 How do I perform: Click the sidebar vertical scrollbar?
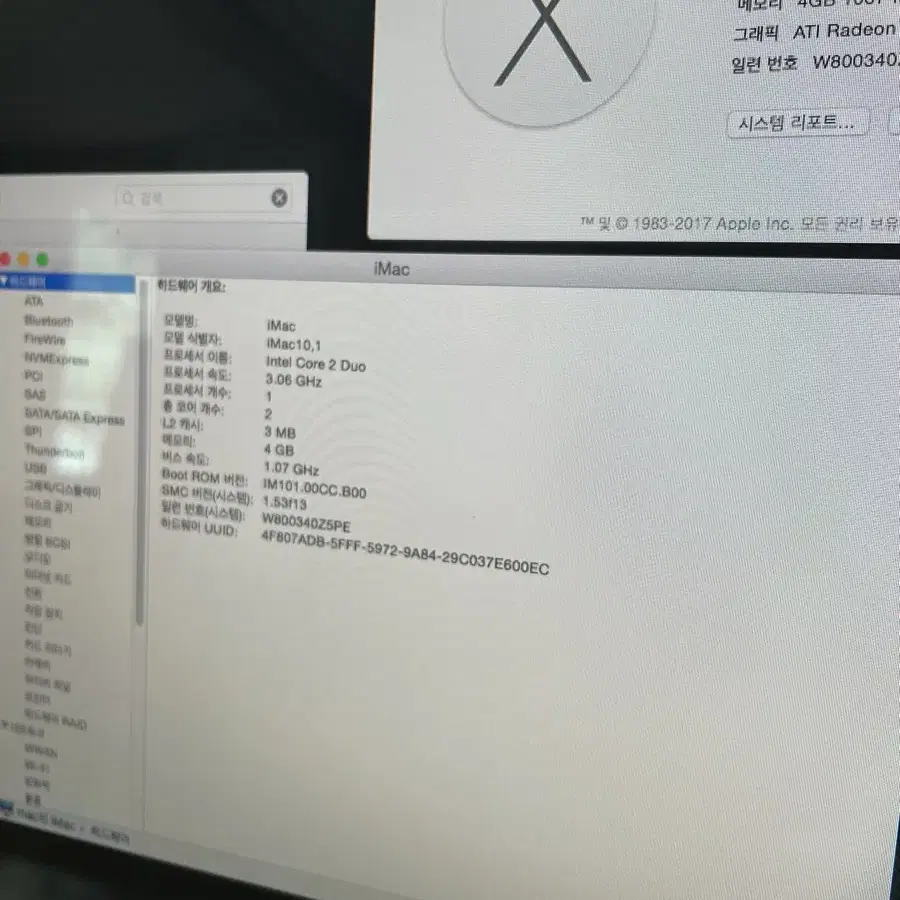tap(139, 453)
